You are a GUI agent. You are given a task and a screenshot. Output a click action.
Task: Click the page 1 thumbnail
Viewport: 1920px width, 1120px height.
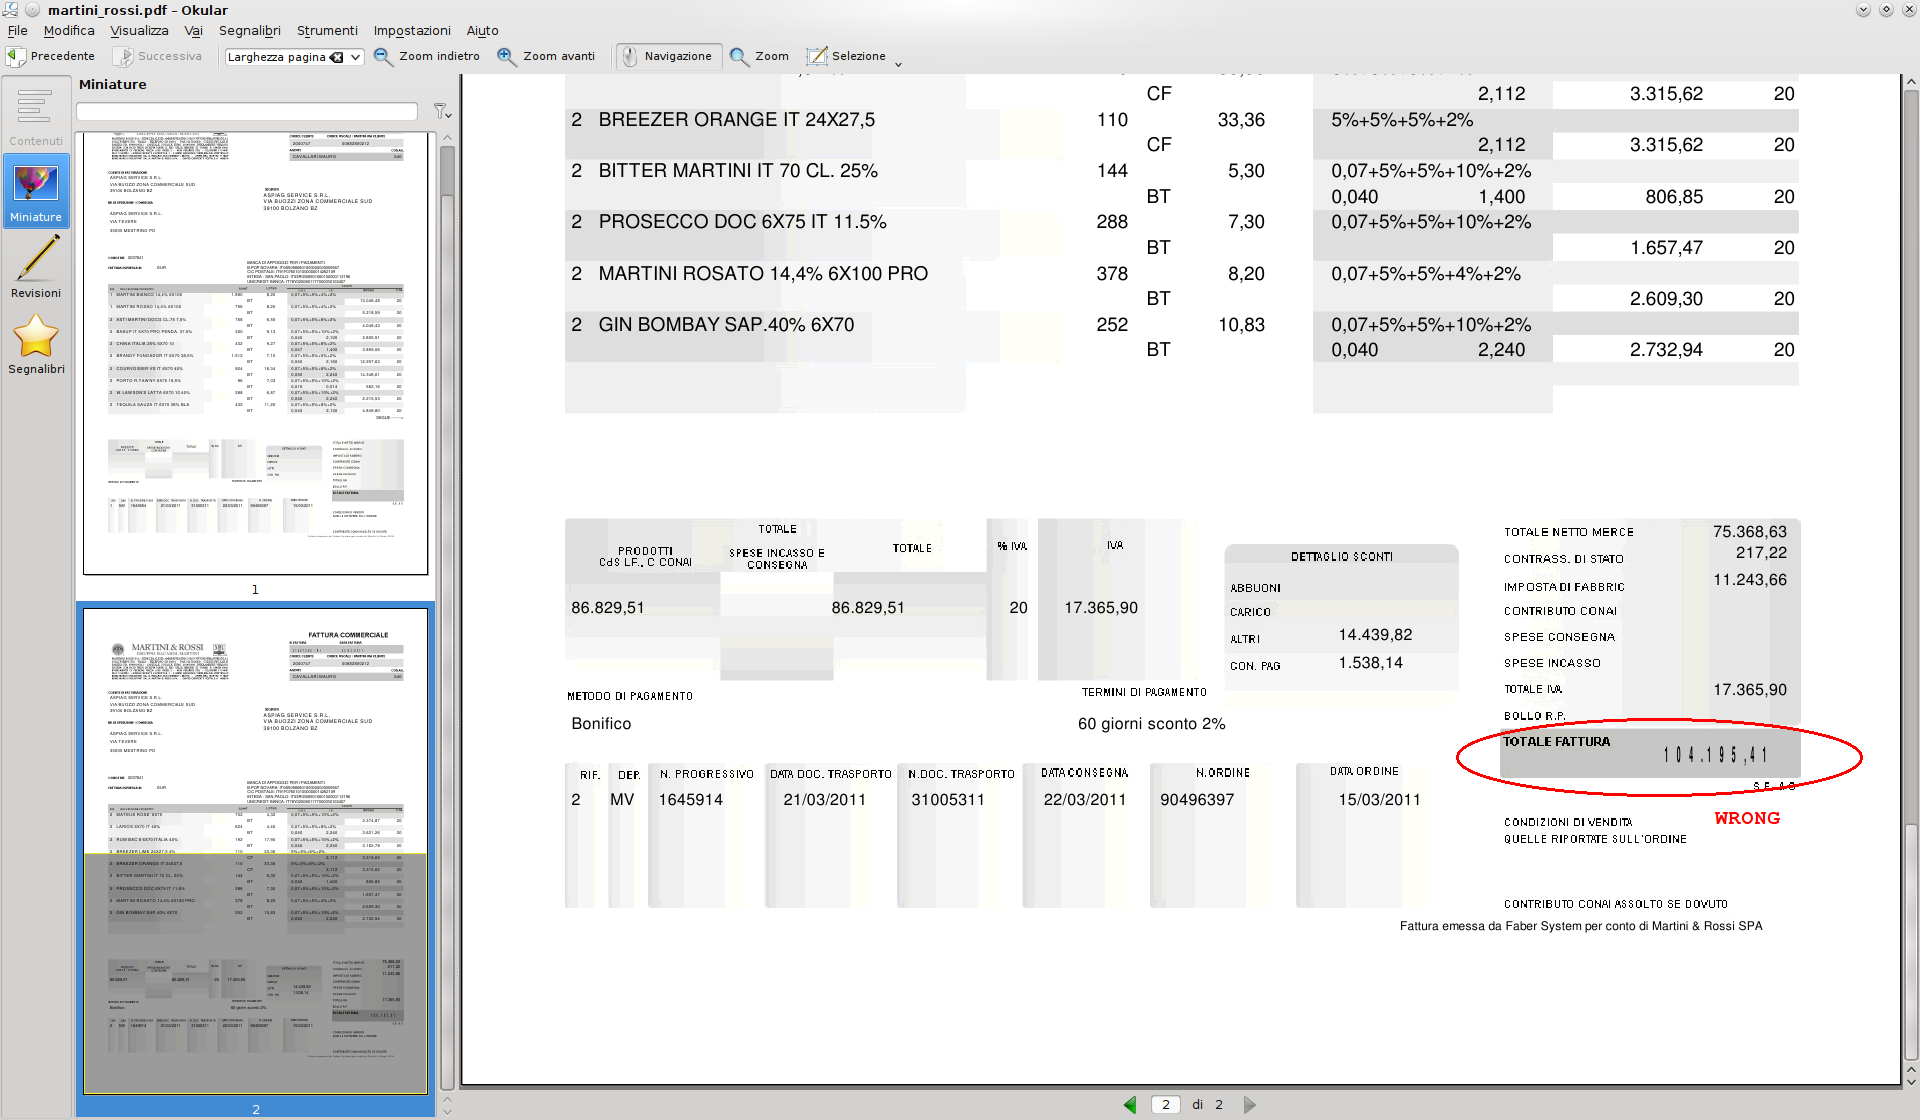point(256,353)
